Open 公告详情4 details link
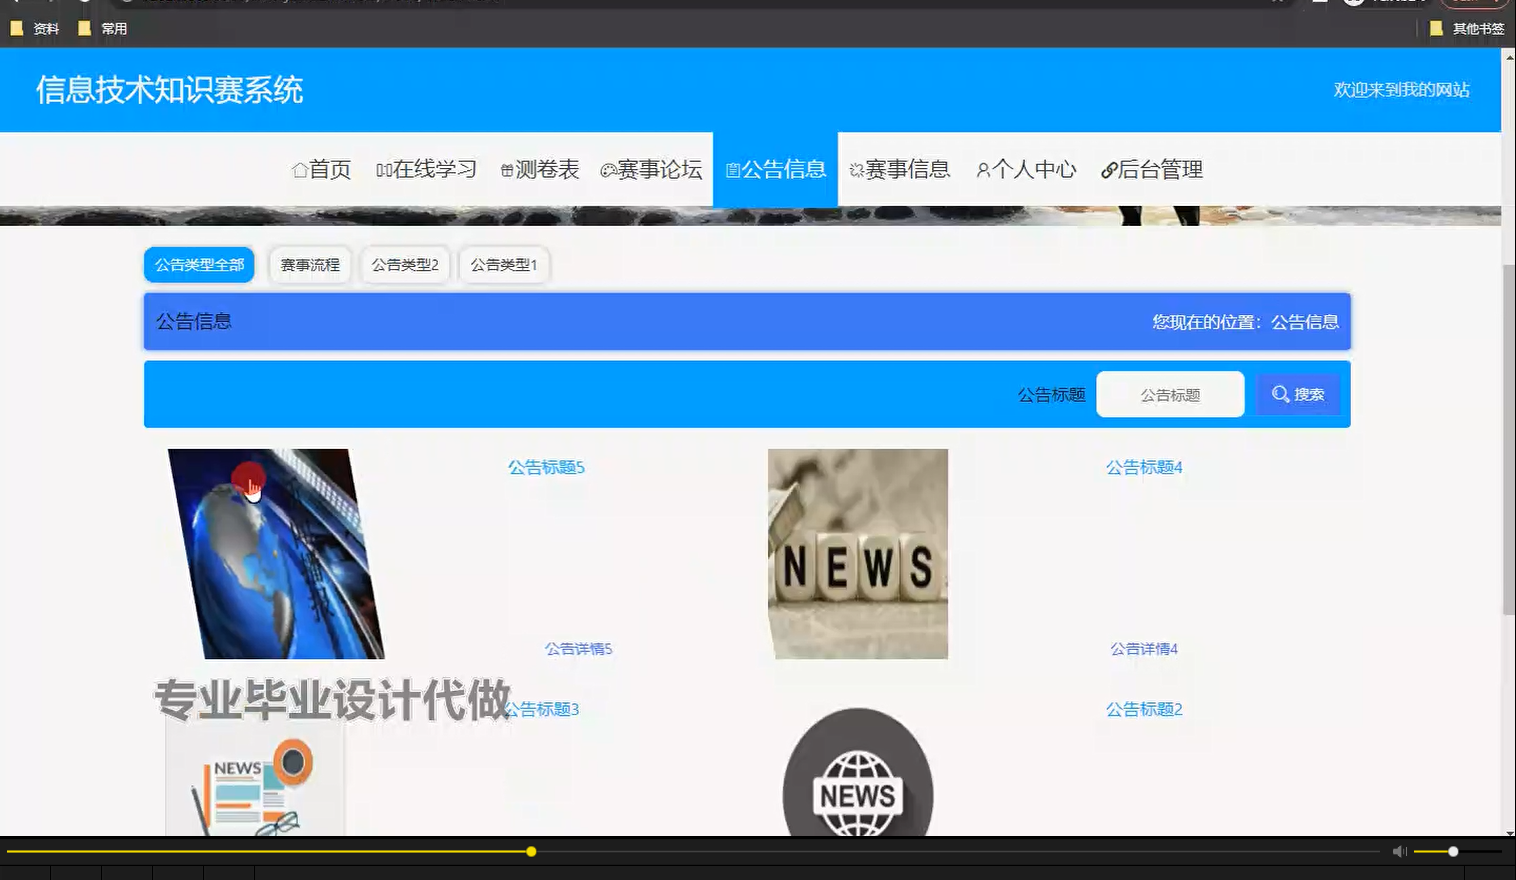 [1143, 648]
